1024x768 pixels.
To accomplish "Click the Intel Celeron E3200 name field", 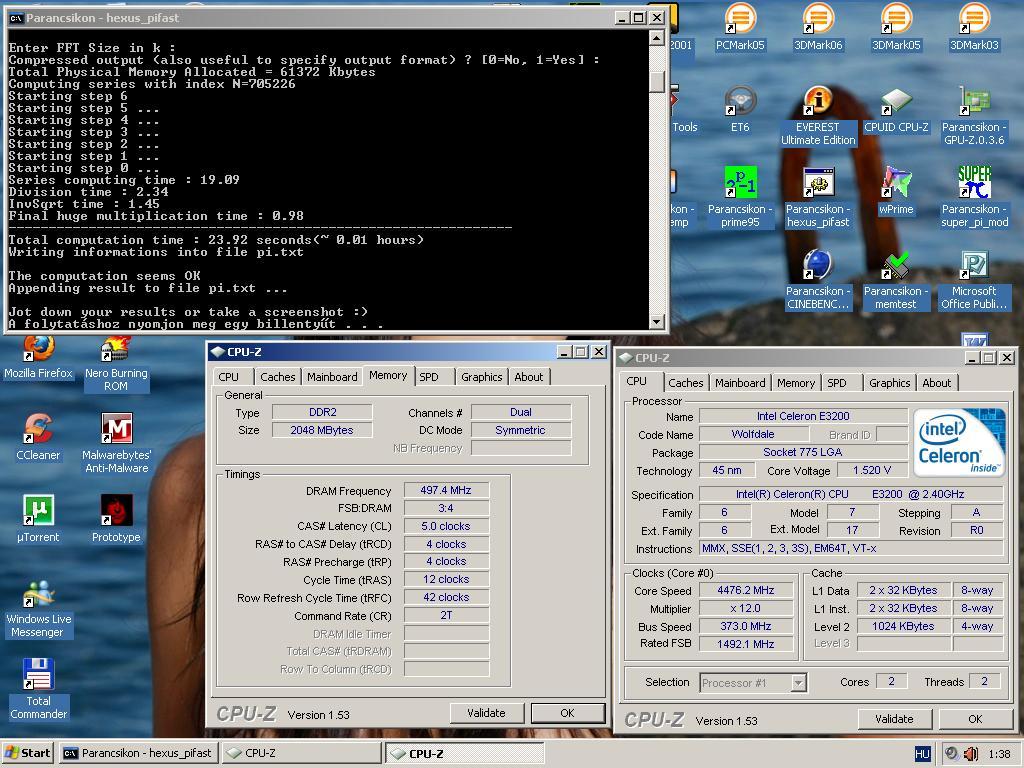I will [x=803, y=416].
